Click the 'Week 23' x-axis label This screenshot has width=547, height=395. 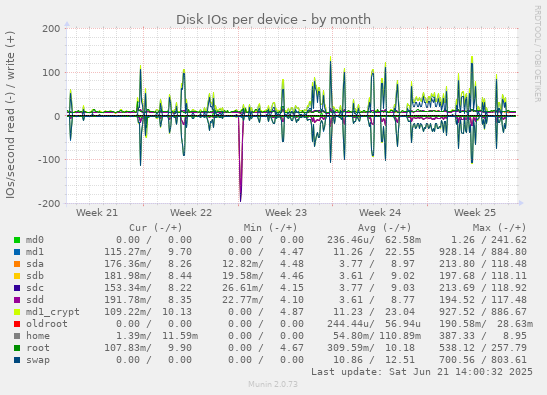pos(286,213)
